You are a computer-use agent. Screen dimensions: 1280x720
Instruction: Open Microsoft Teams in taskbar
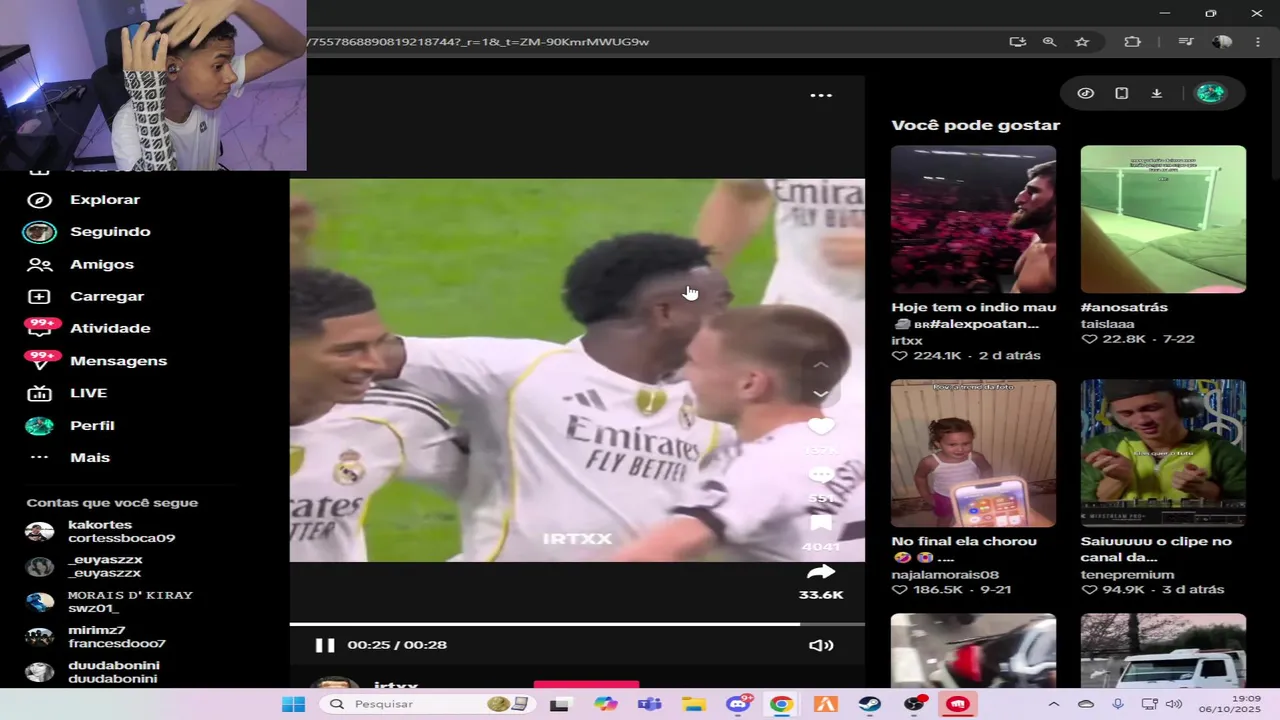[650, 704]
